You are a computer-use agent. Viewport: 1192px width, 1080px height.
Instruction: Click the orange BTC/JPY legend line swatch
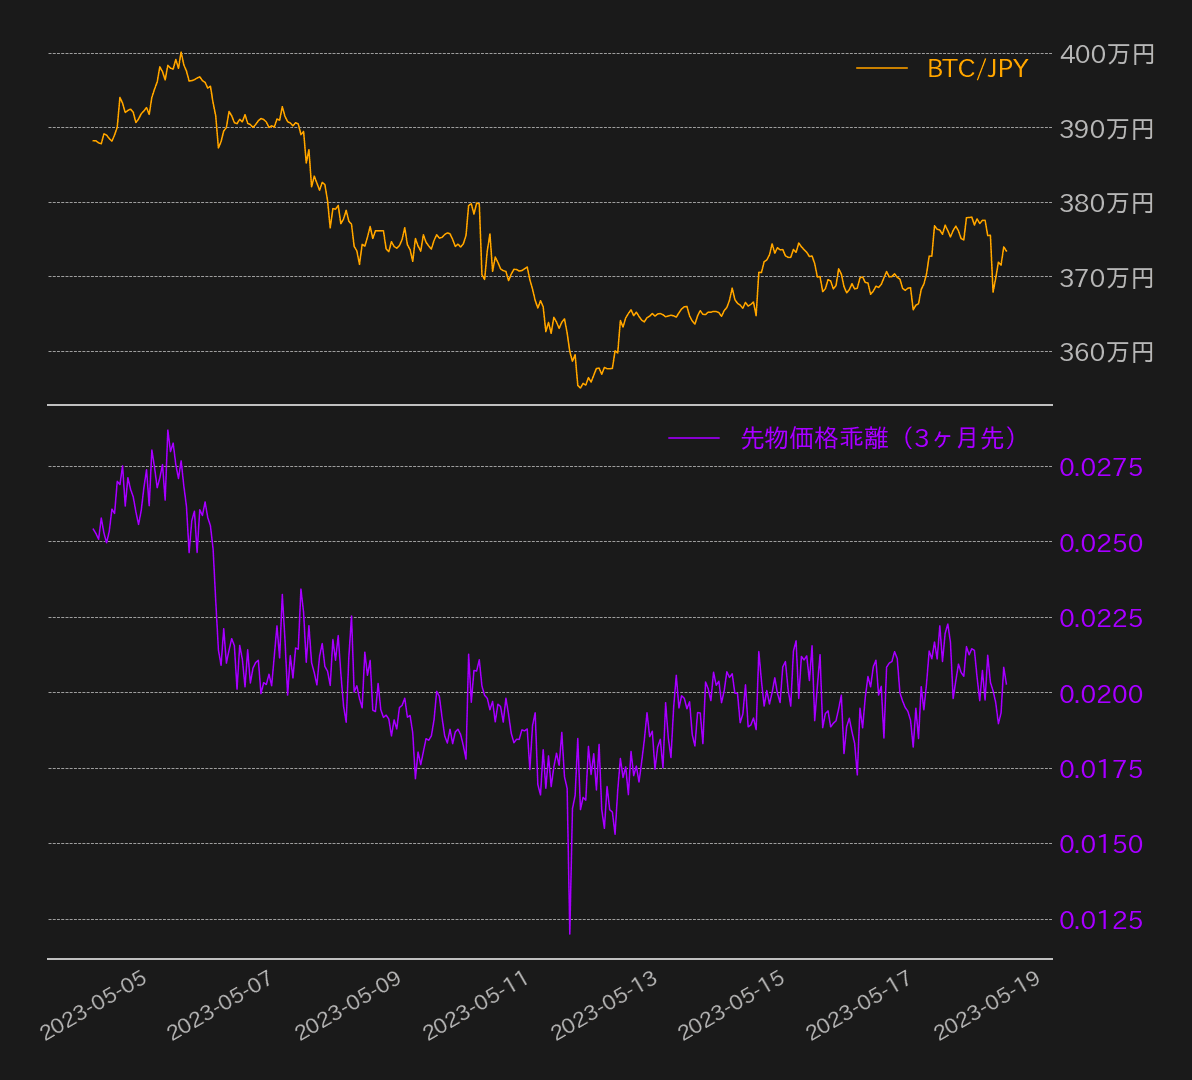[x=881, y=68]
